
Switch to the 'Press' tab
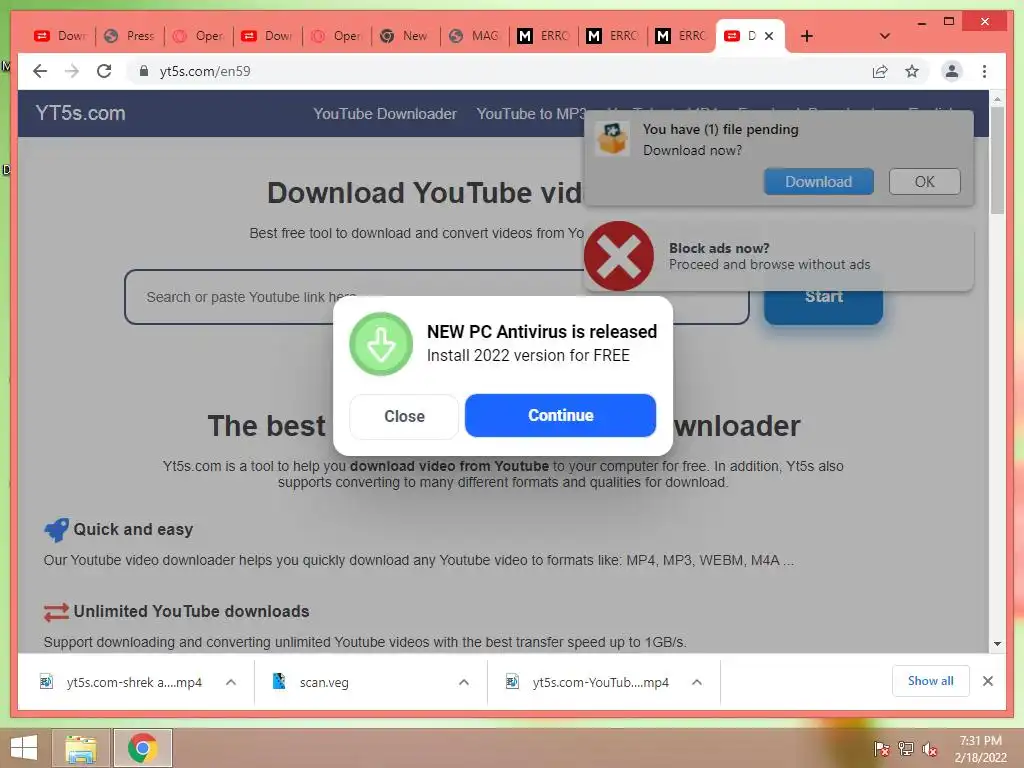pyautogui.click(x=129, y=36)
